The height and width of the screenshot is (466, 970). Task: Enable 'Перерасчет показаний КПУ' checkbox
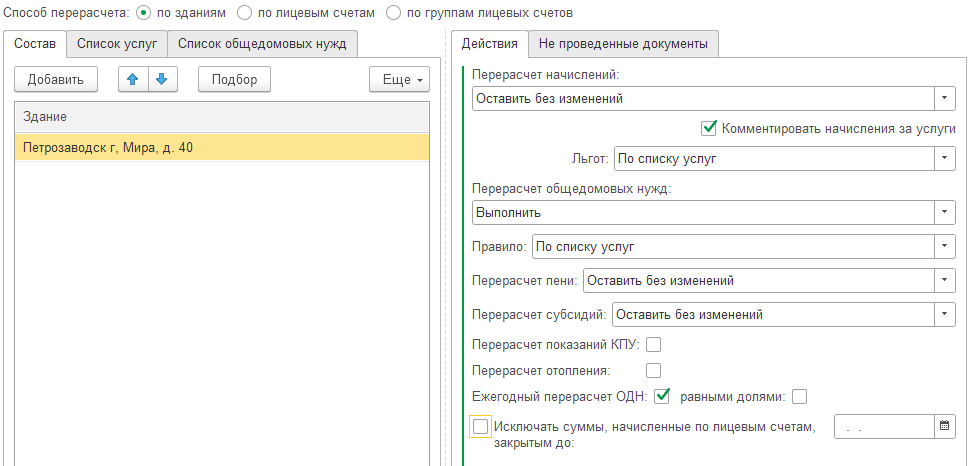click(x=653, y=344)
